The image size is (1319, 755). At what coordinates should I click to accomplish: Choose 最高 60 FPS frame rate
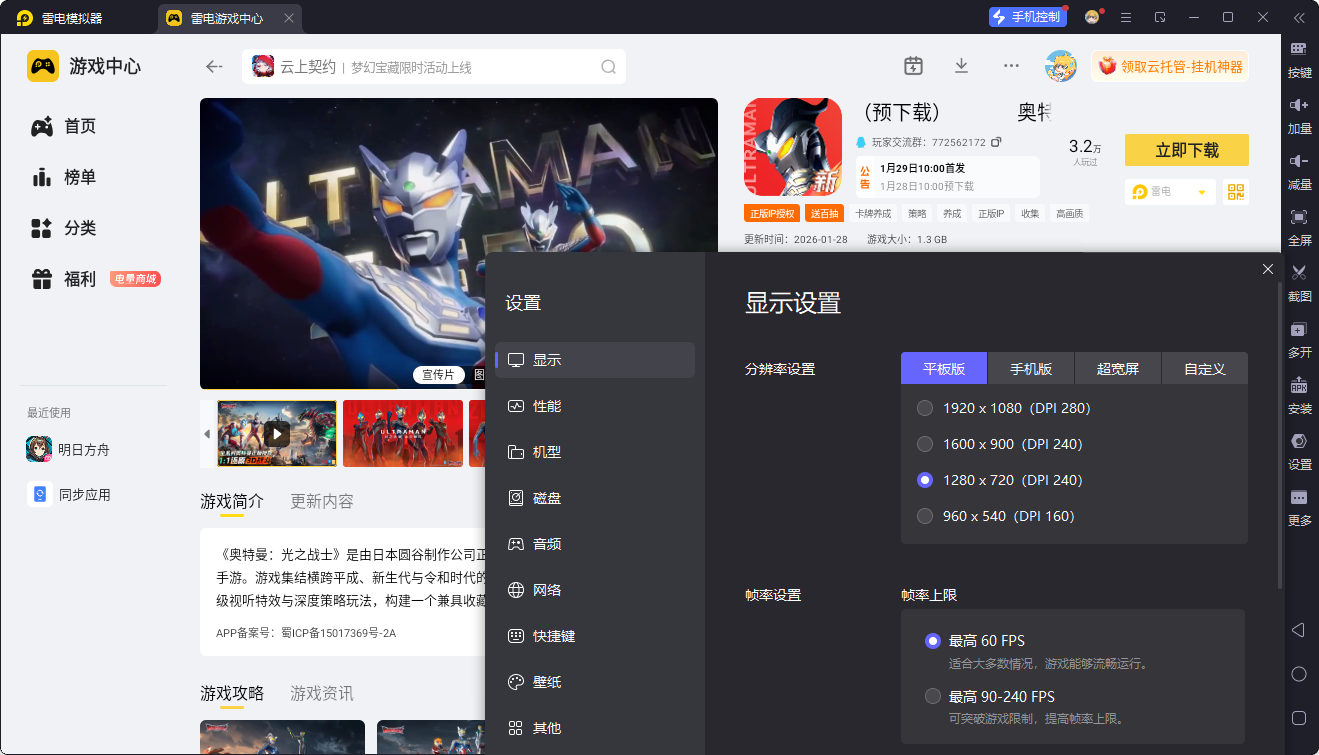933,641
